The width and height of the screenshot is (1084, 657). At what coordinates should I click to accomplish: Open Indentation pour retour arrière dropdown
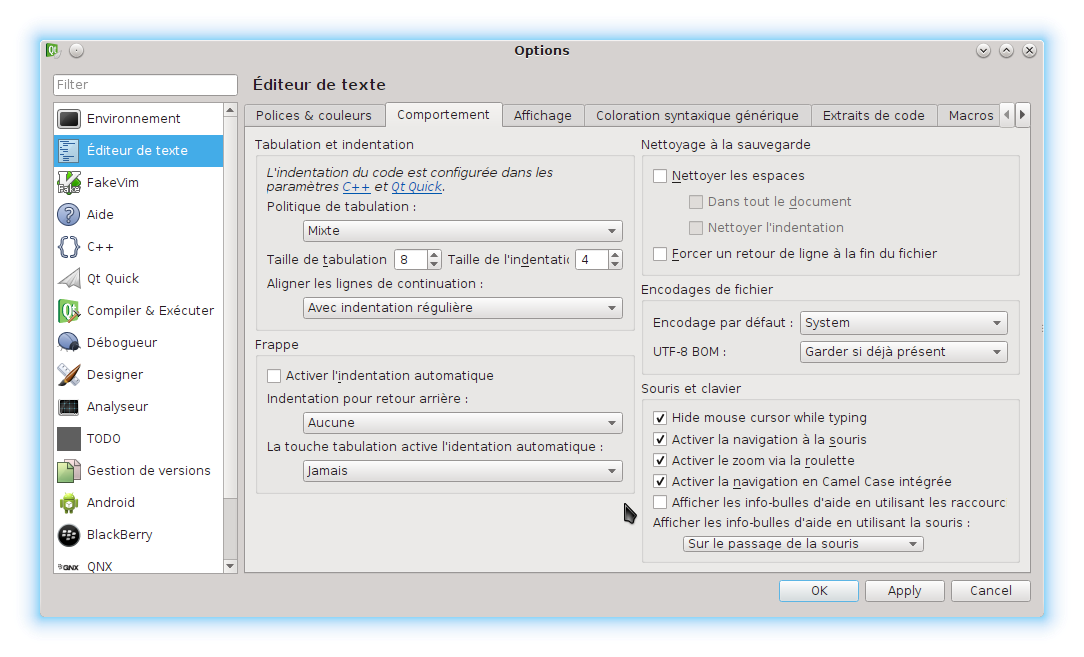[462, 423]
